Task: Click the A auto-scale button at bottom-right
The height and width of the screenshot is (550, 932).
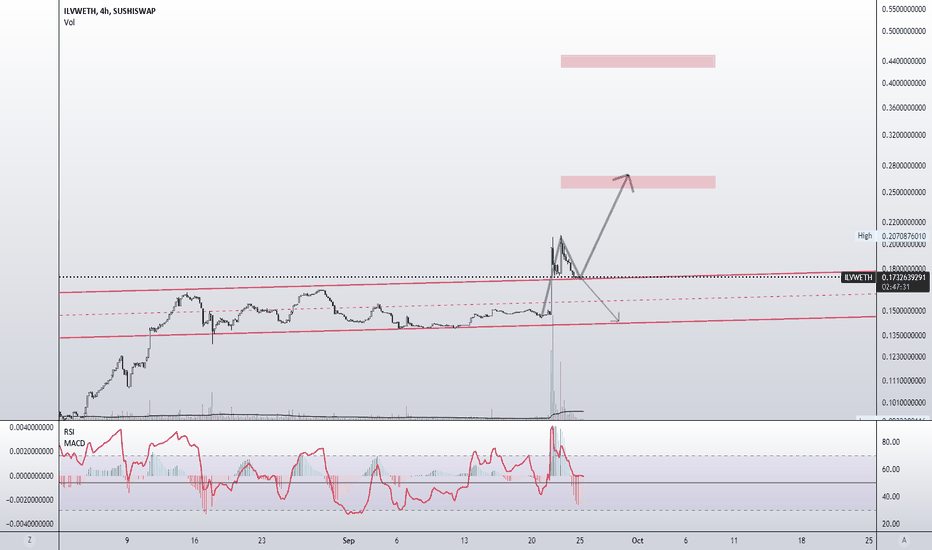Action: 904,540
